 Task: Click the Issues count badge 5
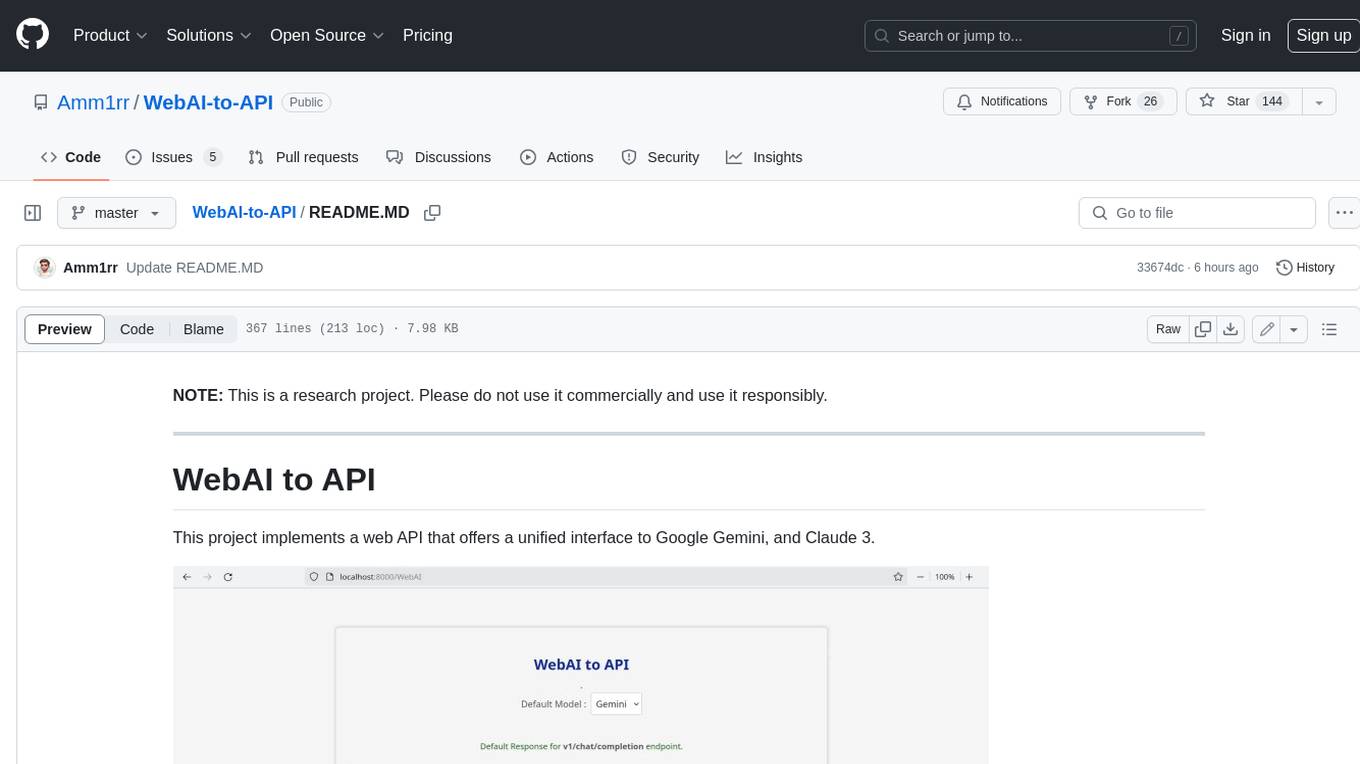(212, 157)
